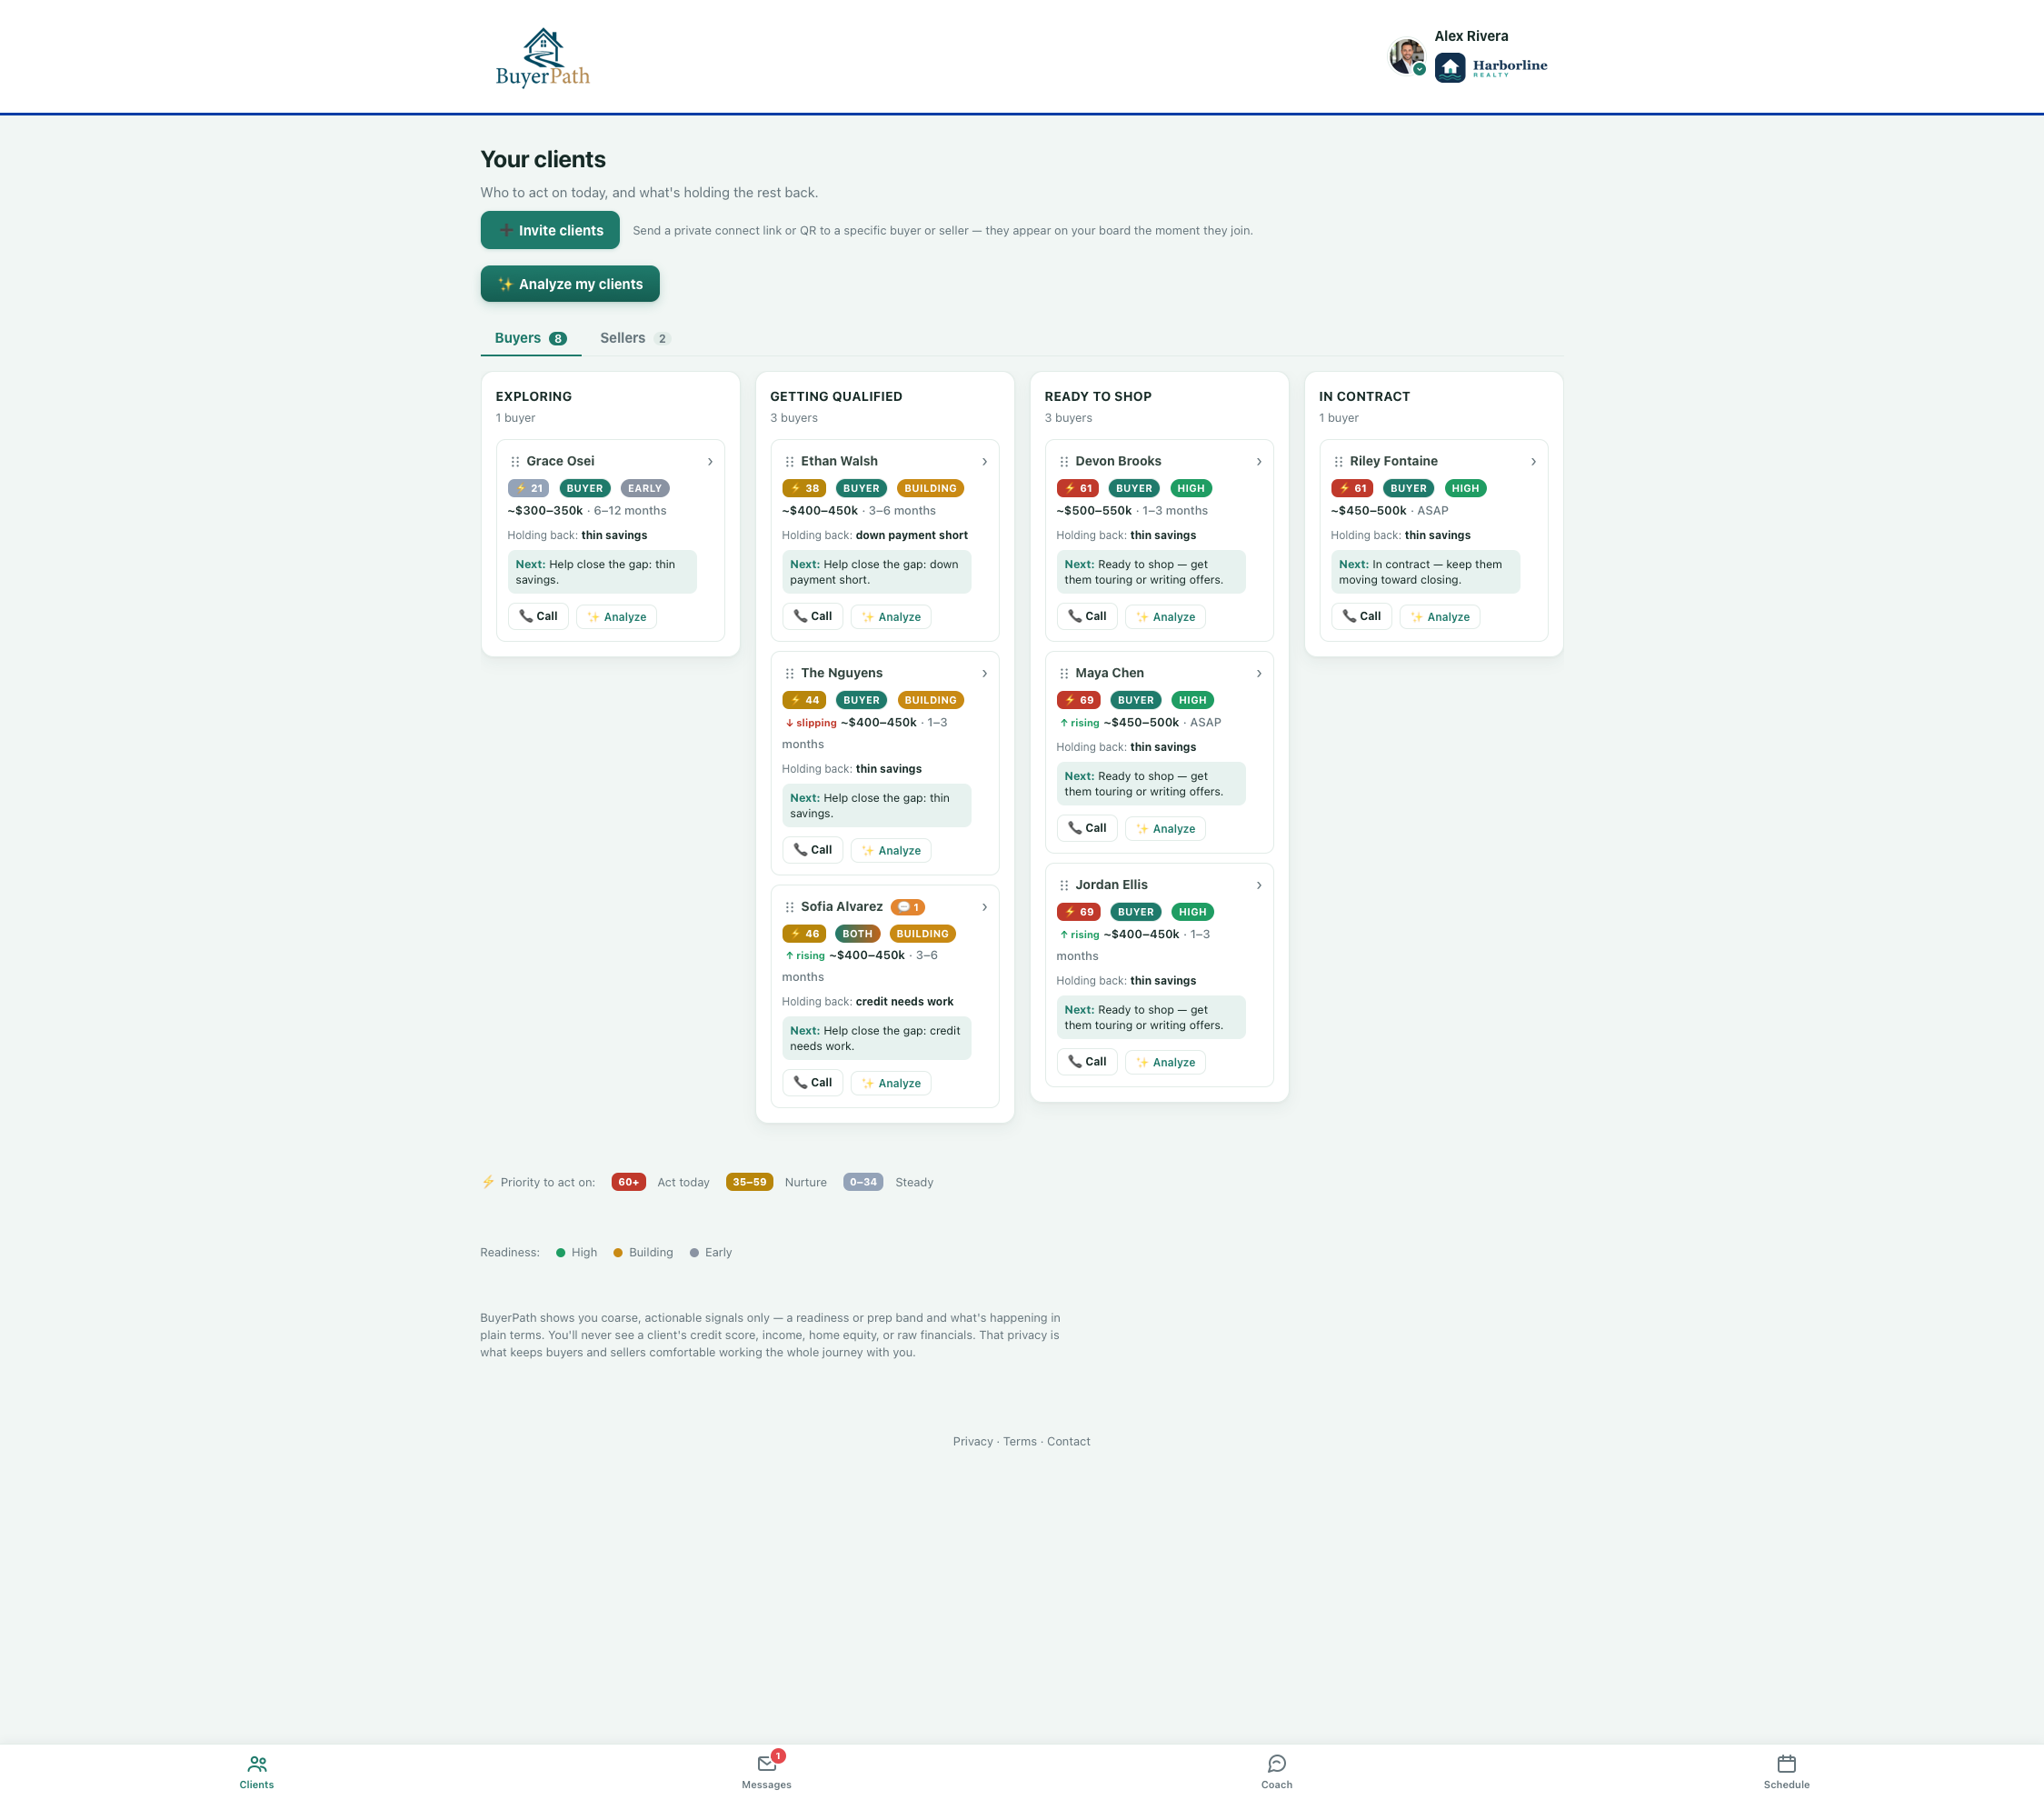This screenshot has width=2044, height=1800.
Task: Open Schedule in bottom navigation
Action: click(x=1786, y=1772)
